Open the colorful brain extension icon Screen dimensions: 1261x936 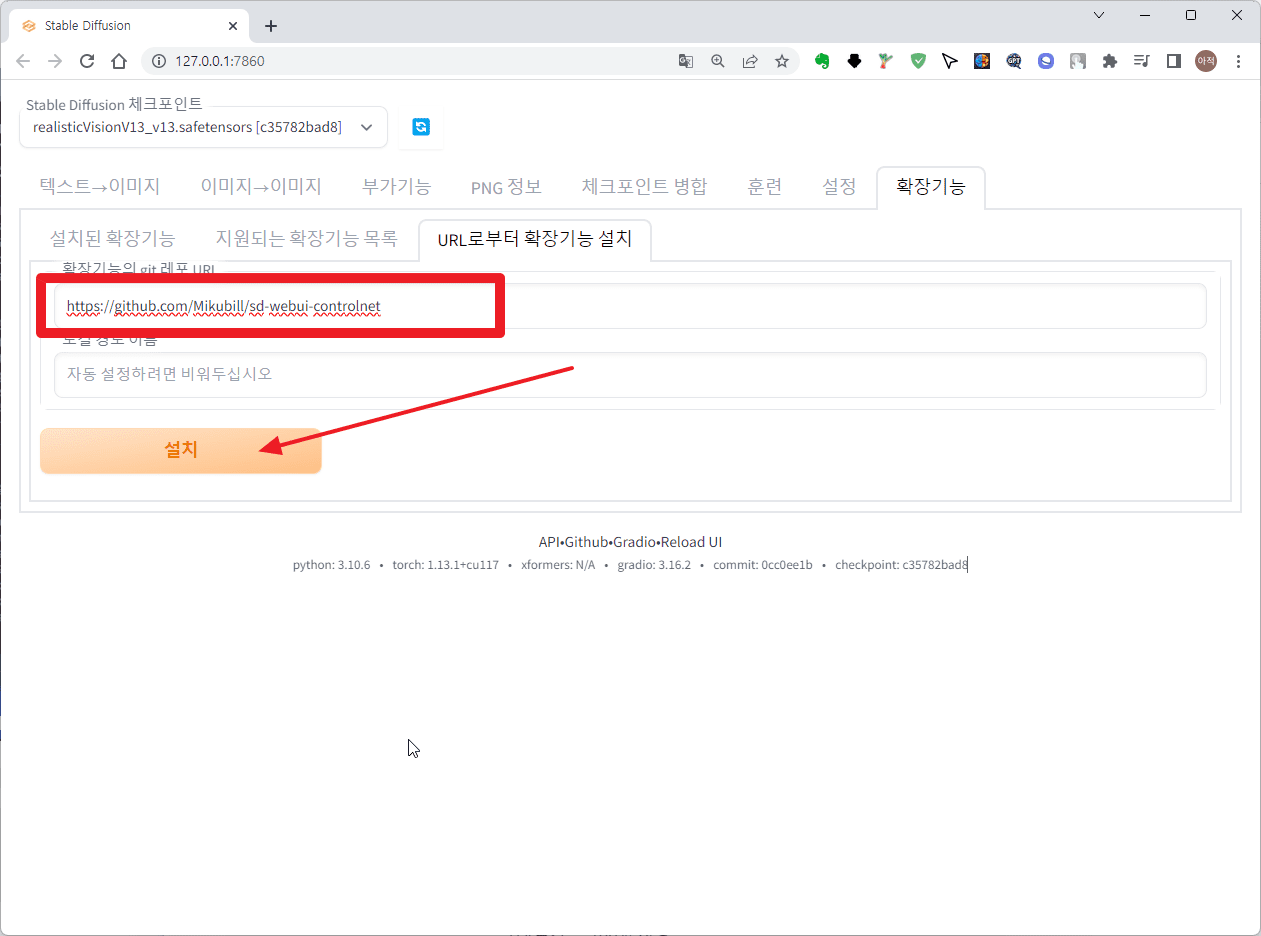point(982,61)
